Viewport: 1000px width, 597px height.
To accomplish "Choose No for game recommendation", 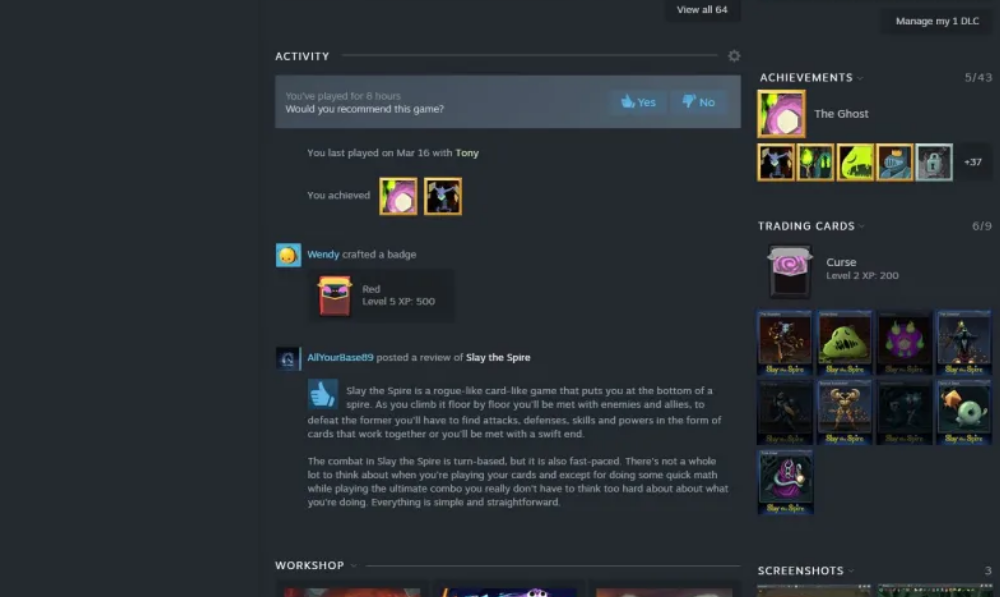I will click(698, 102).
